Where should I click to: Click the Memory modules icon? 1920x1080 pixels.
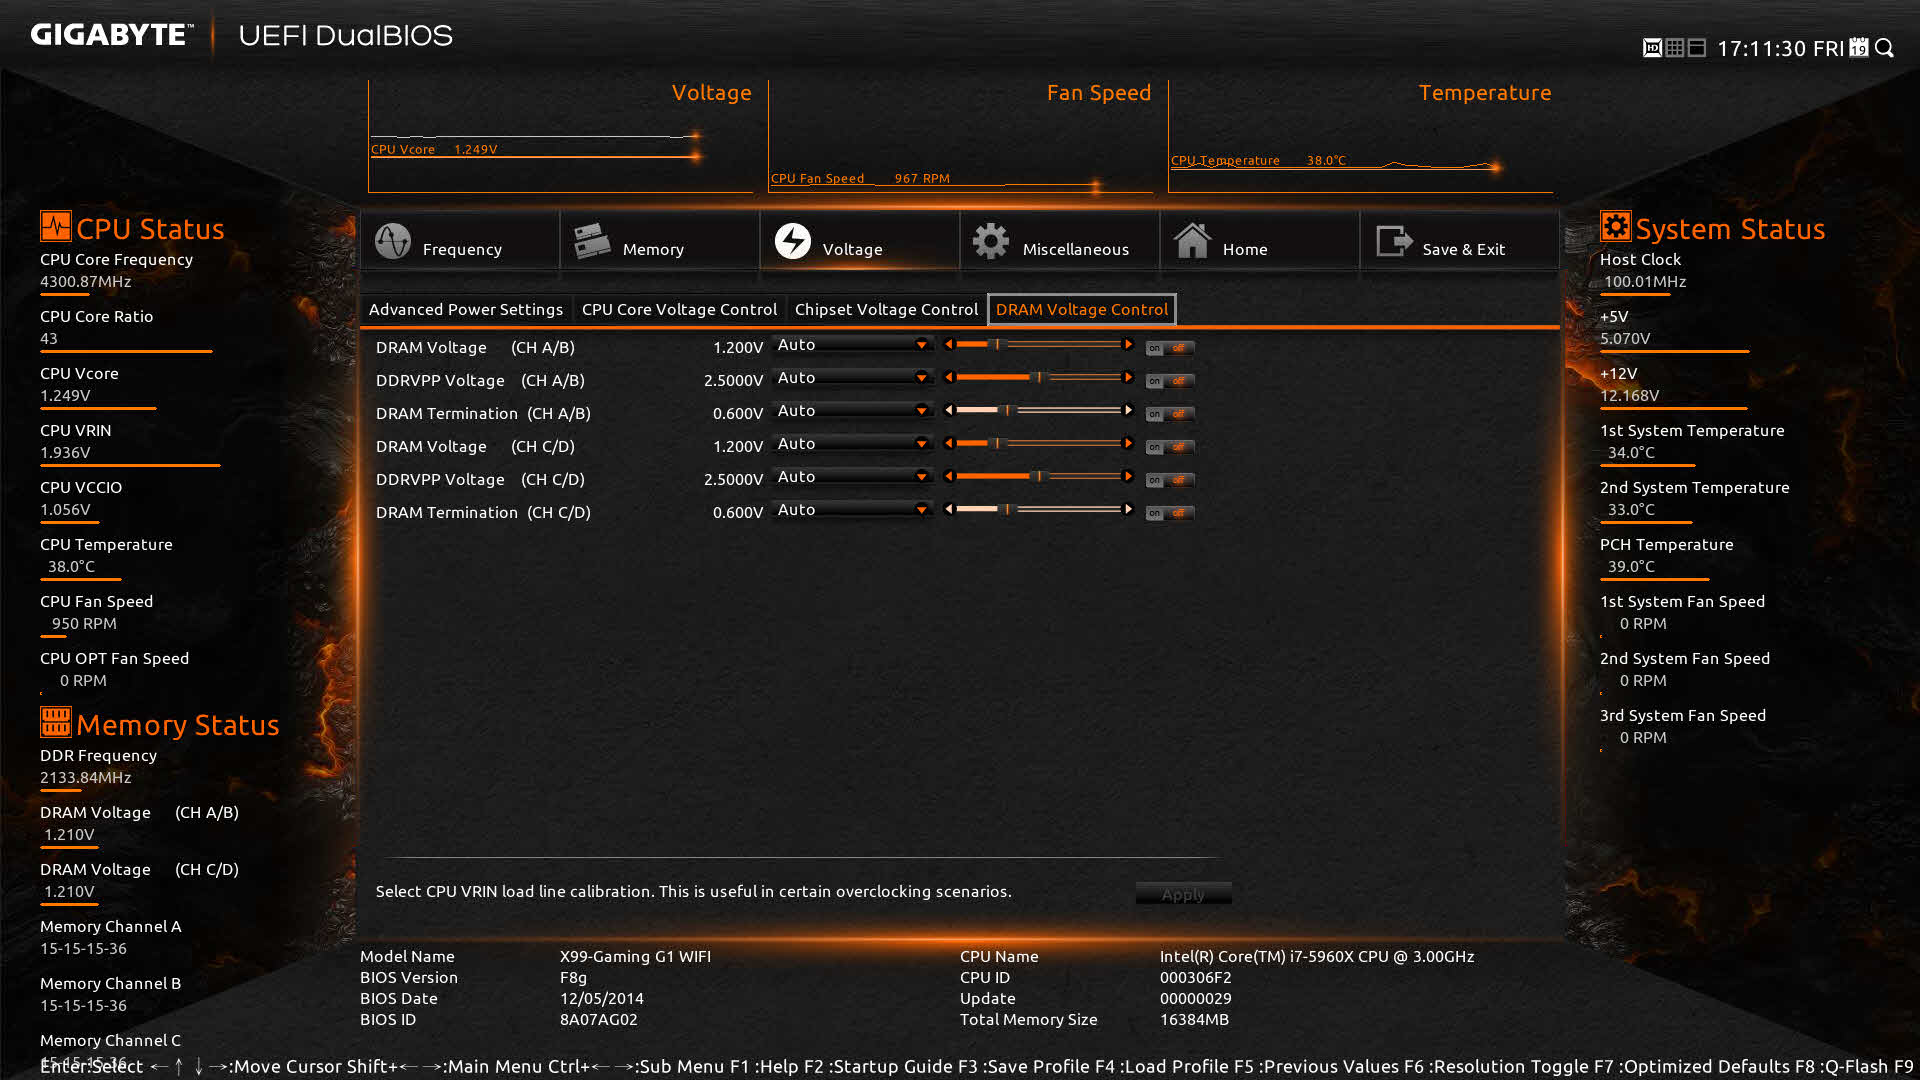[591, 241]
